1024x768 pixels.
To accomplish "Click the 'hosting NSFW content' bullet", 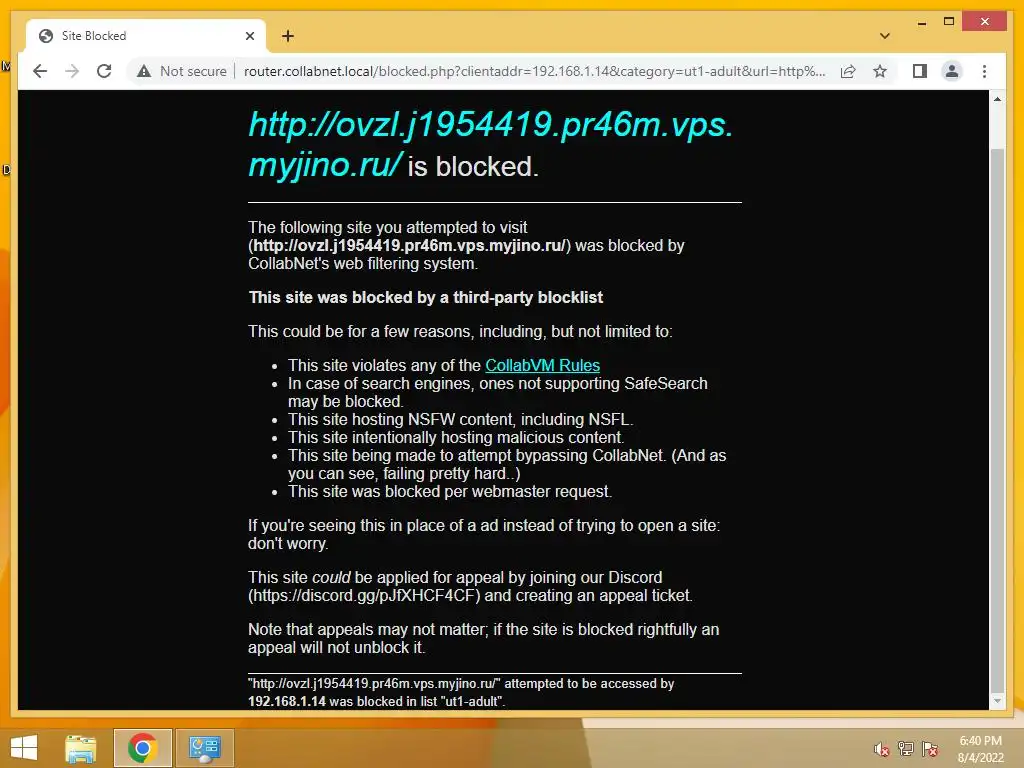I will click(x=460, y=419).
